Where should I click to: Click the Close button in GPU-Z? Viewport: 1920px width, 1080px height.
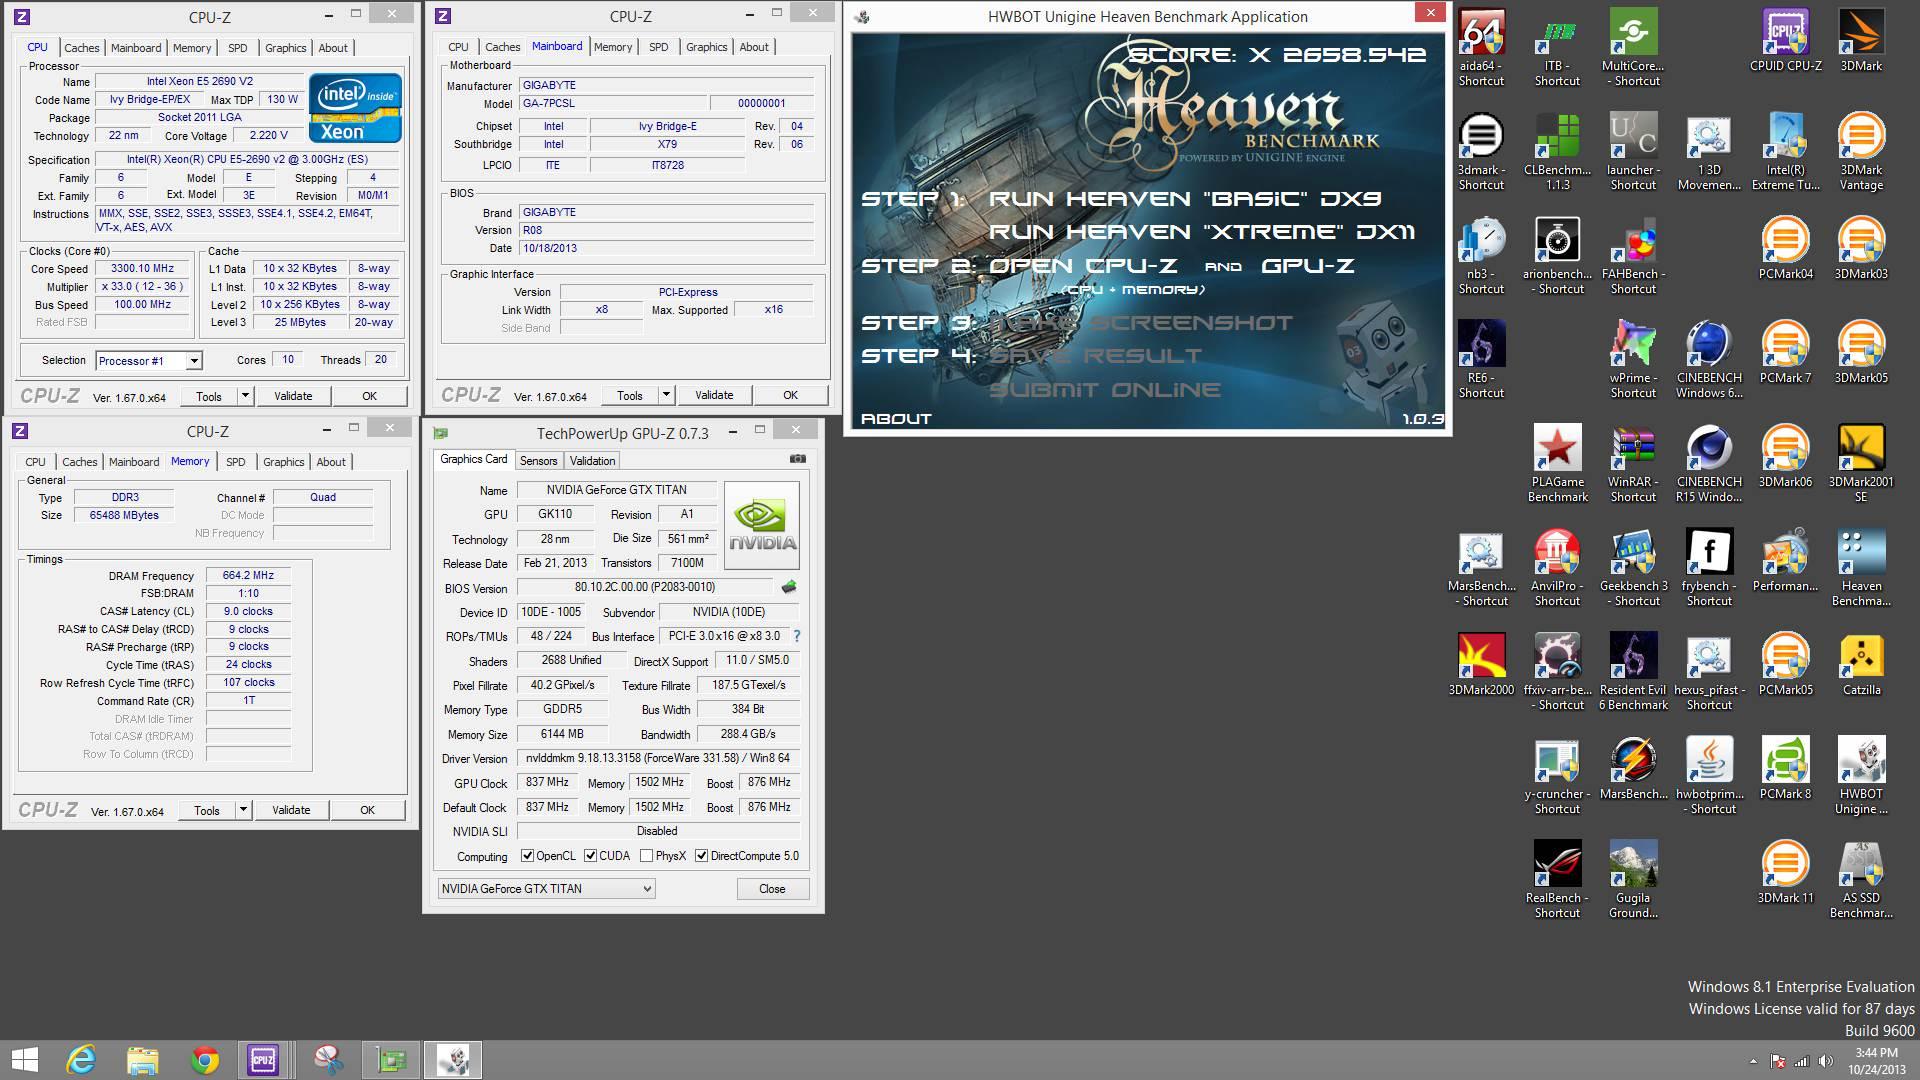click(772, 888)
